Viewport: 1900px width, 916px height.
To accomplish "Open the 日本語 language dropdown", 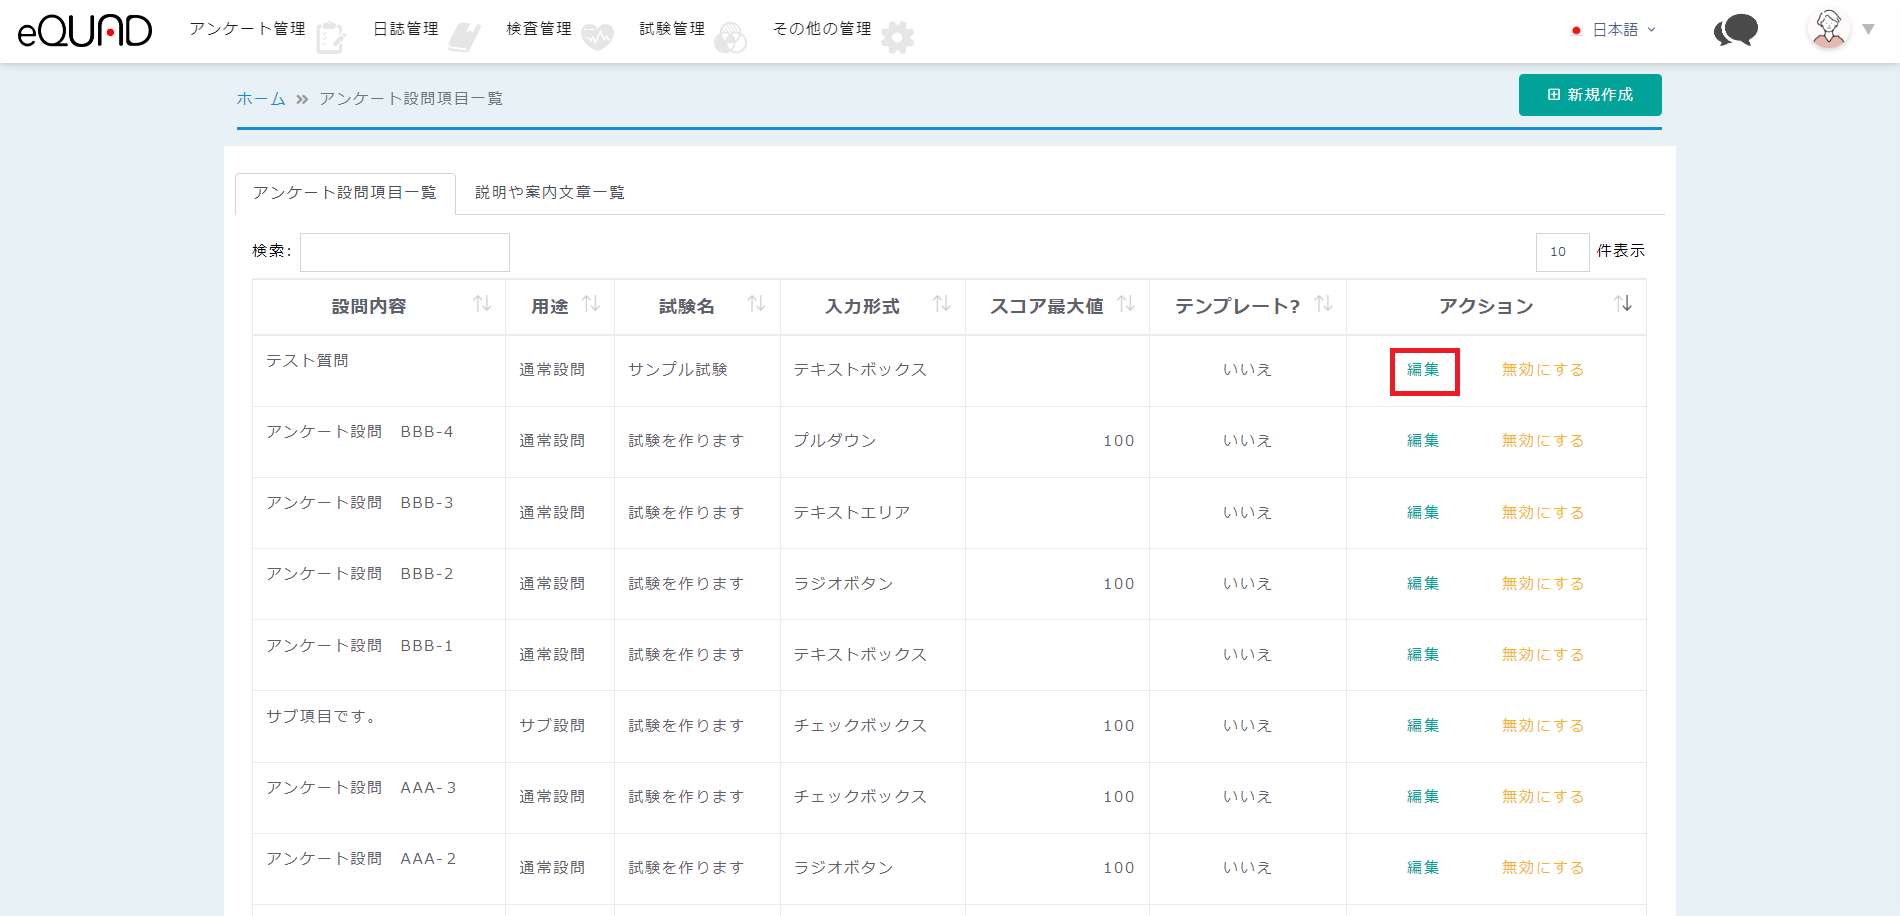I will 1614,30.
